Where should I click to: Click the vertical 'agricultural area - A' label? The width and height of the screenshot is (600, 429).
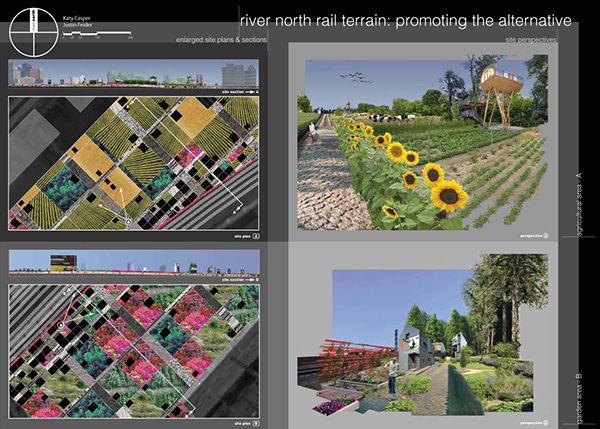579,204
